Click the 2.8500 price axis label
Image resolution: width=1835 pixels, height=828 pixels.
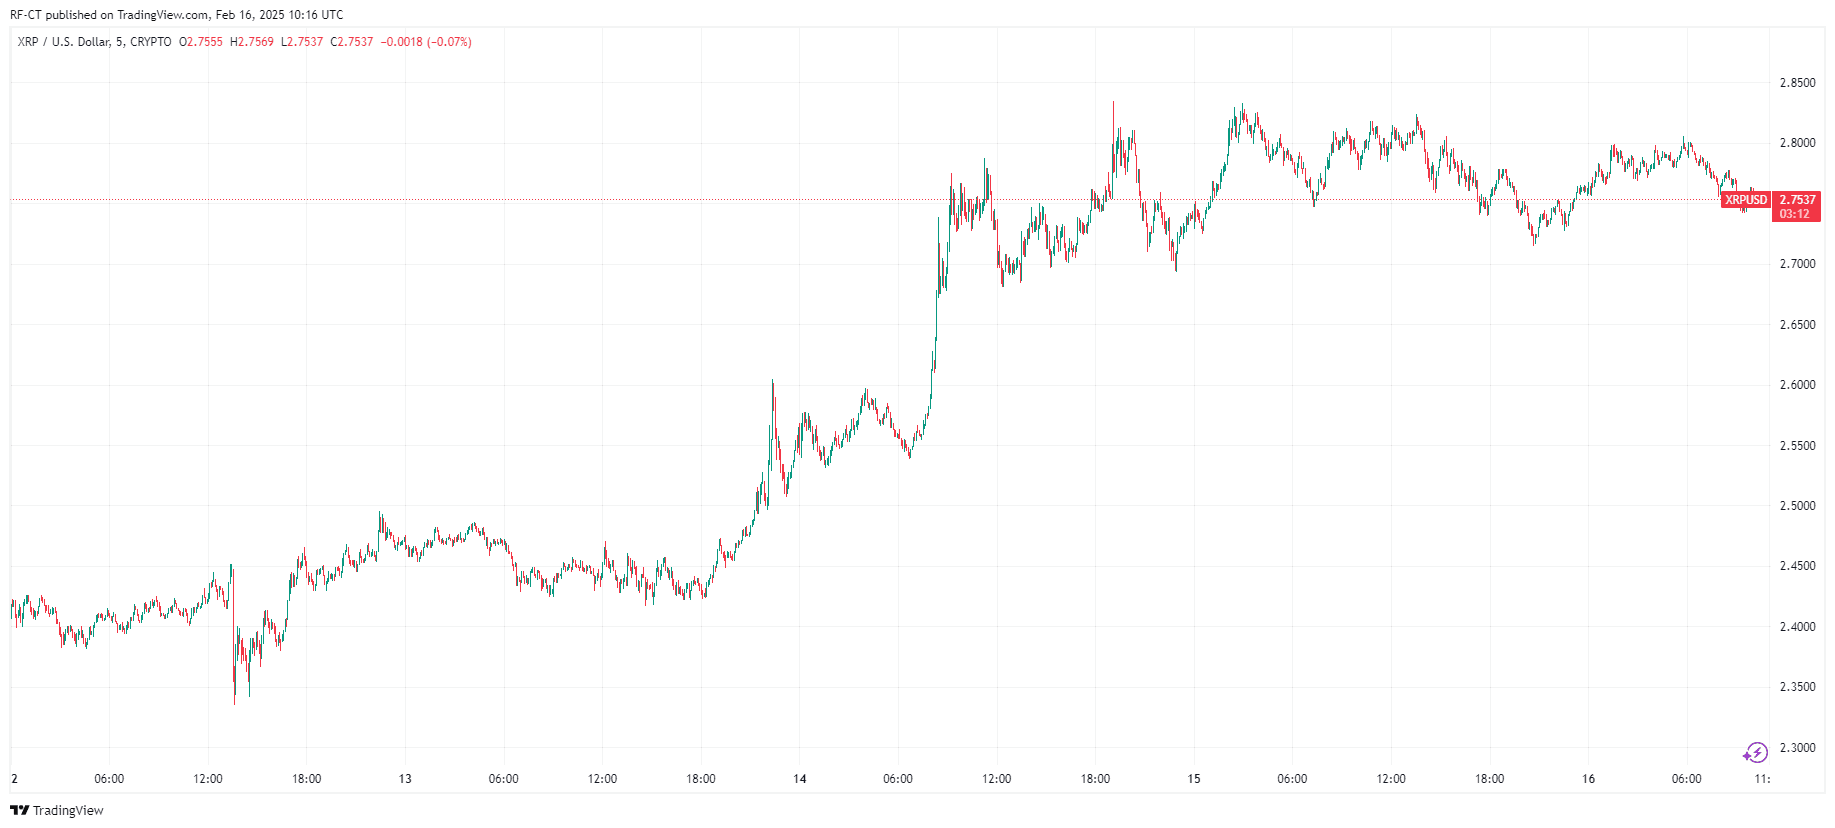pyautogui.click(x=1797, y=83)
